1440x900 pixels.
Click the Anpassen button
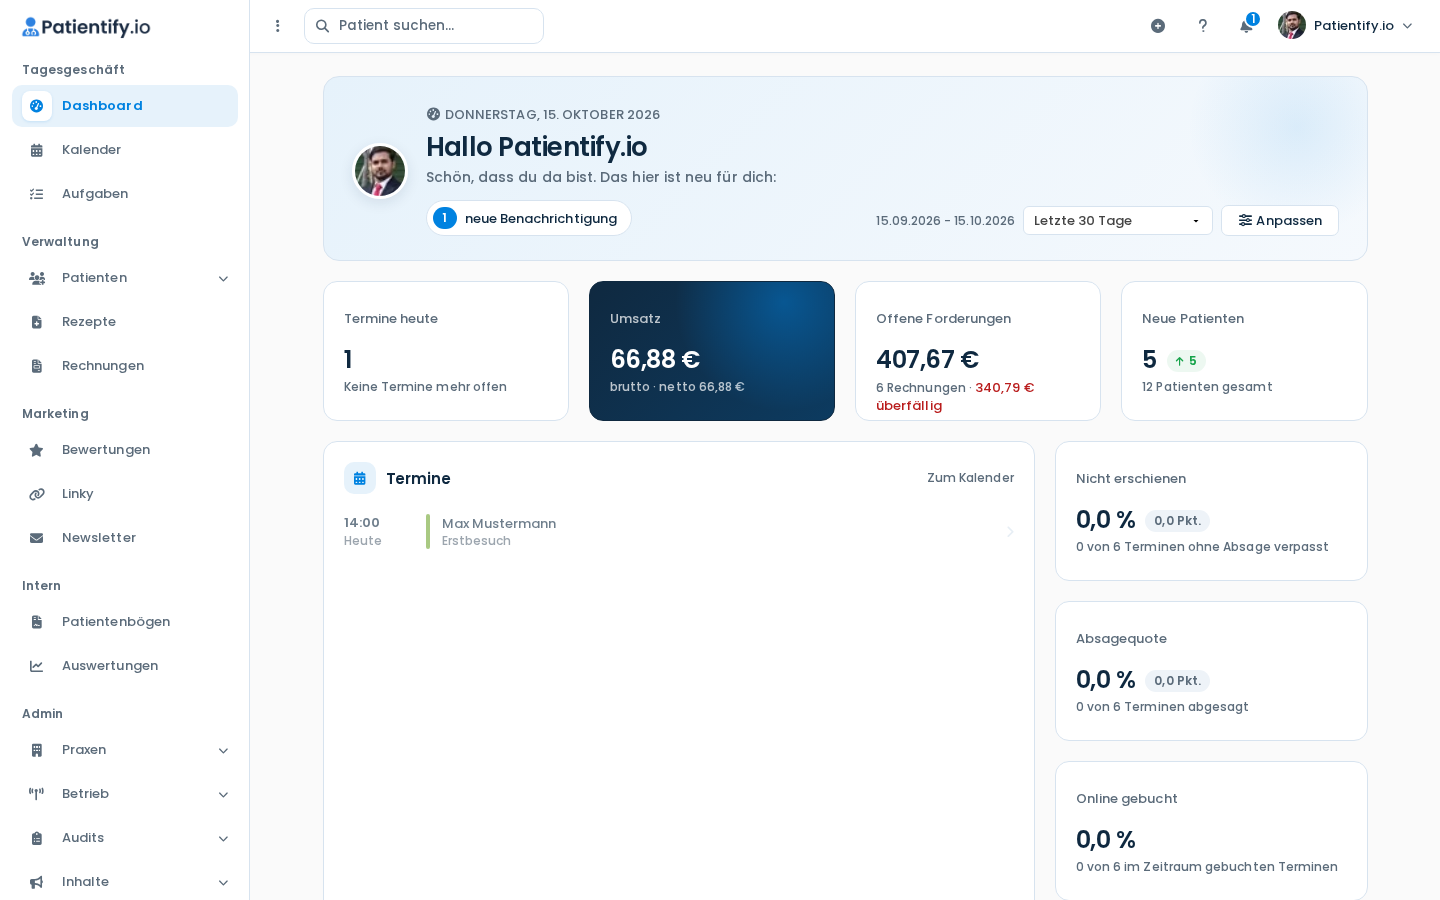[x=1280, y=221]
